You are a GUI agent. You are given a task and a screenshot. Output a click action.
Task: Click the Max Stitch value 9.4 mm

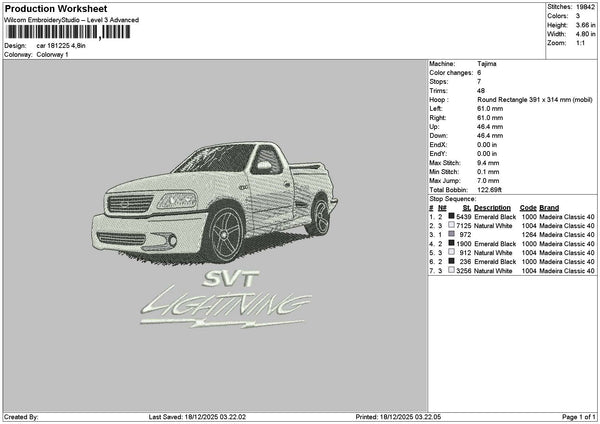[488, 163]
